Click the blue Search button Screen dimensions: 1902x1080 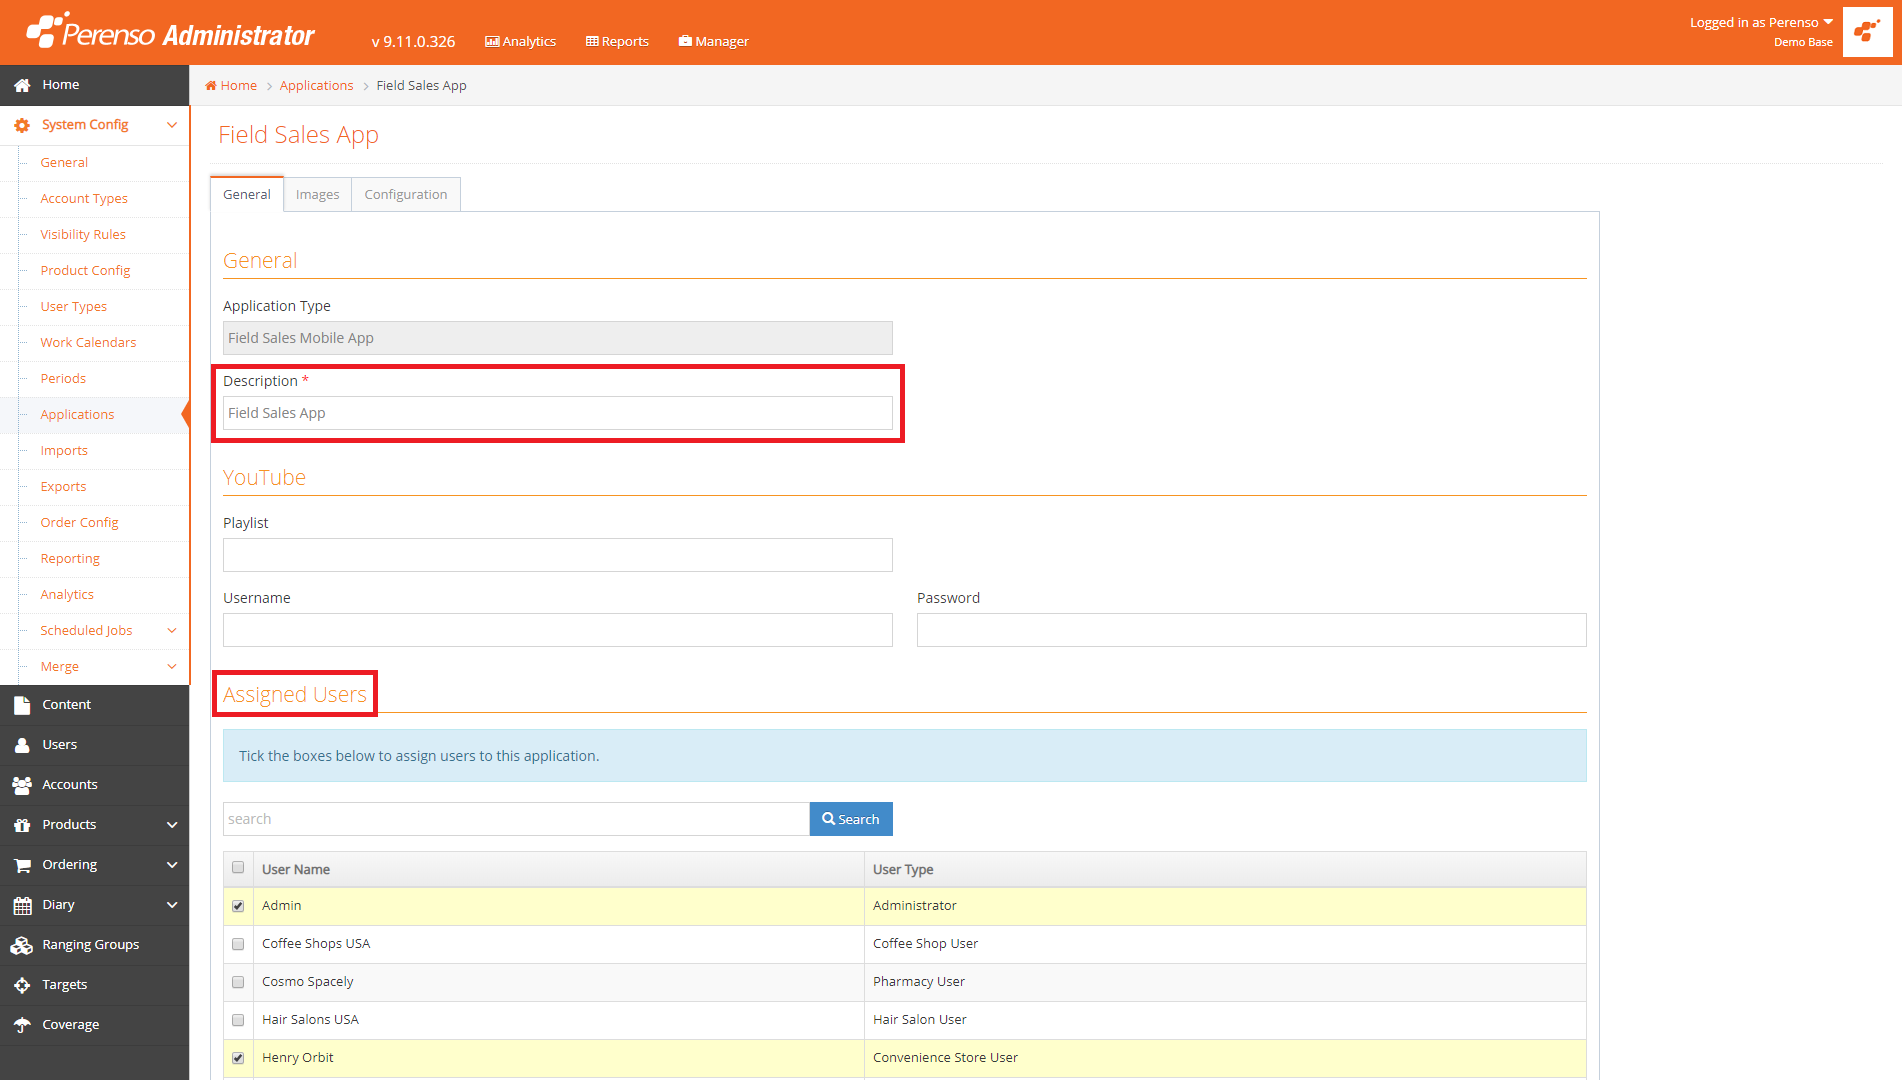851,819
